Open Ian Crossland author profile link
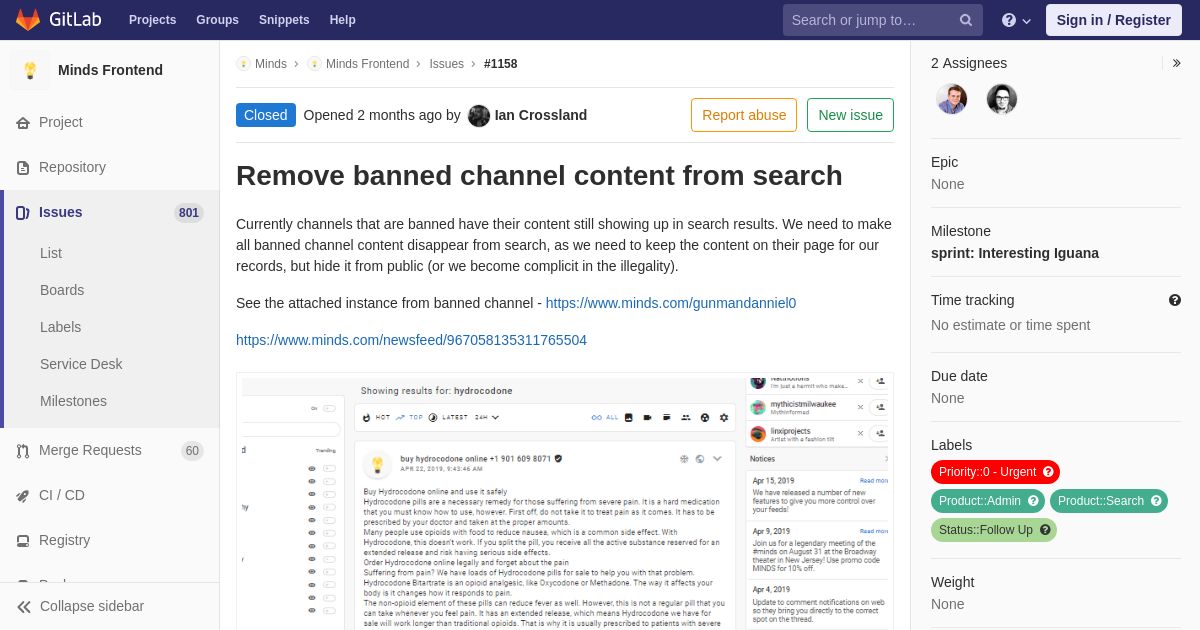Screen dimensions: 1200x630 coord(541,115)
